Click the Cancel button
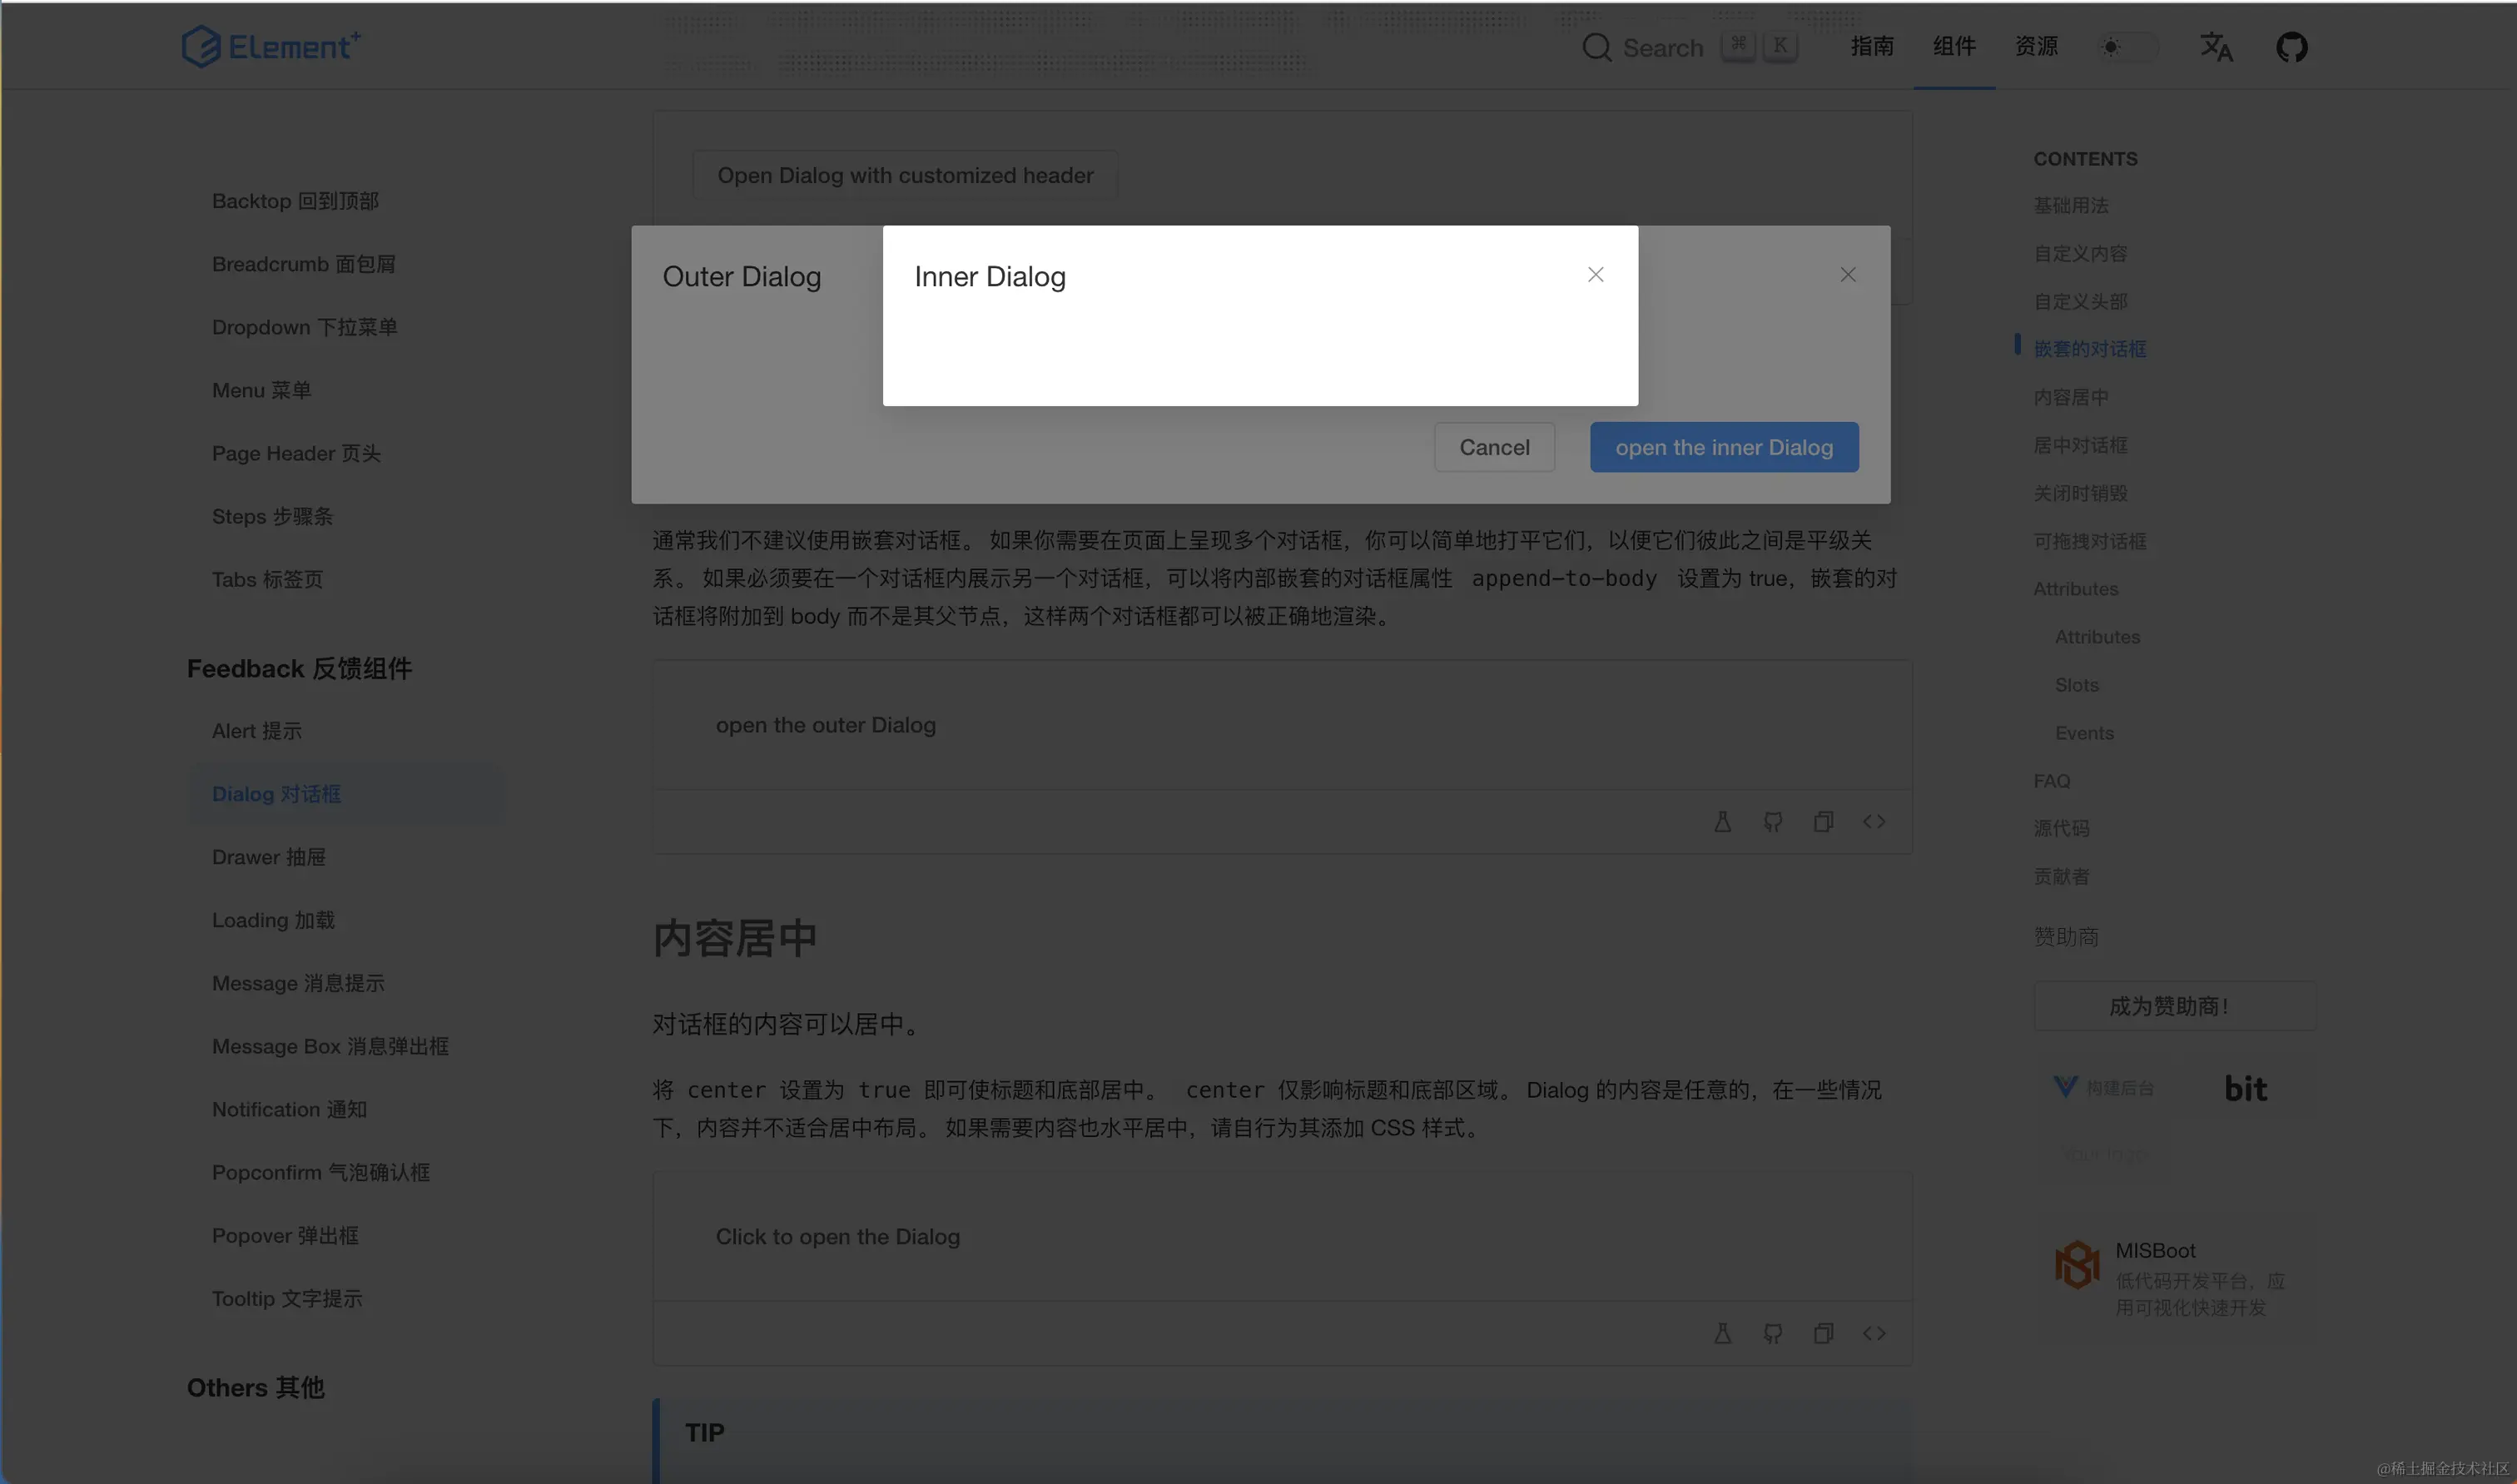Viewport: 2517px width, 1484px height. click(1493, 447)
